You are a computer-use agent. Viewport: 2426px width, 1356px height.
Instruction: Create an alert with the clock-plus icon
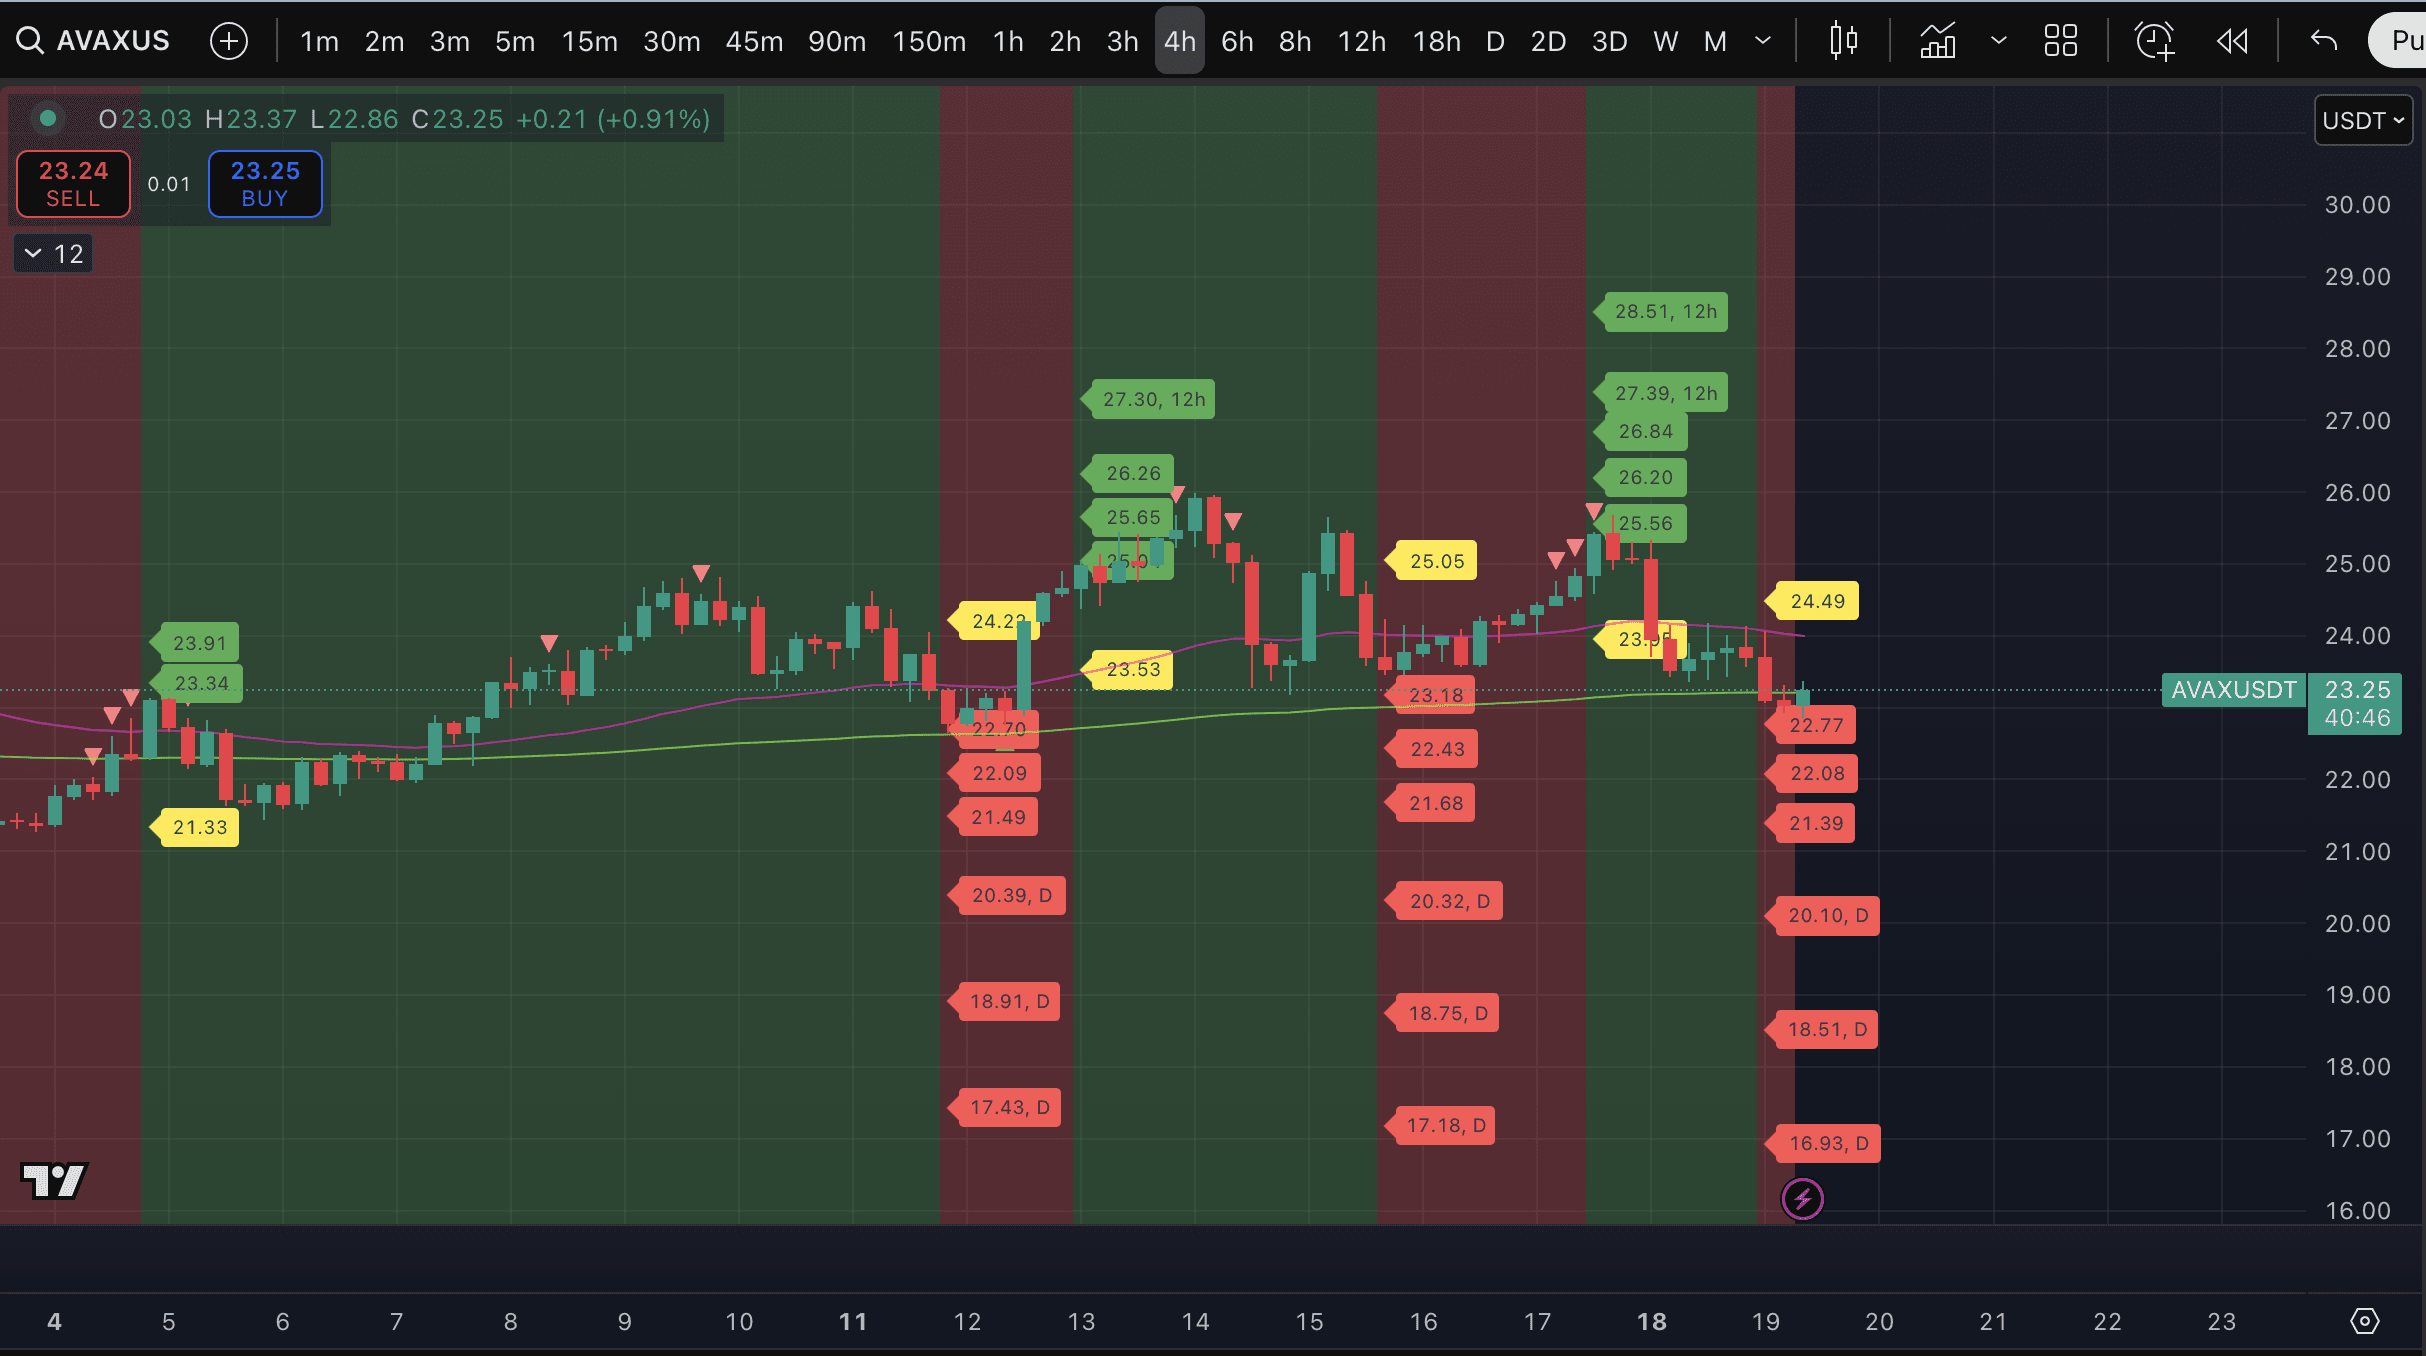[x=2154, y=41]
